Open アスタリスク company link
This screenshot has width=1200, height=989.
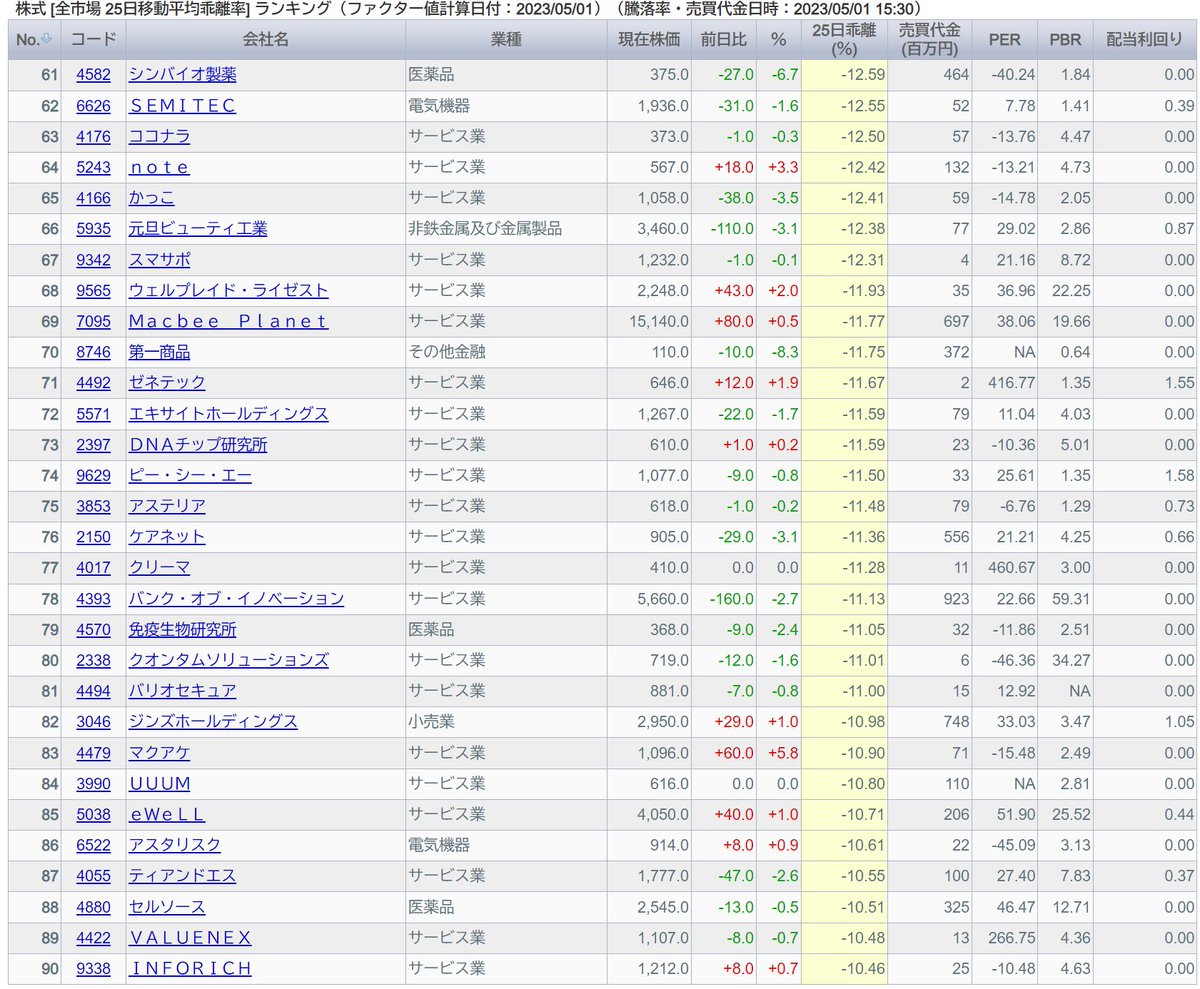pyautogui.click(x=175, y=846)
